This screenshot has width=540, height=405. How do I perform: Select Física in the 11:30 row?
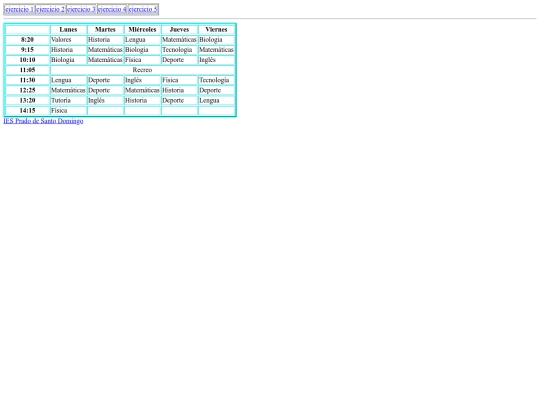point(179,80)
